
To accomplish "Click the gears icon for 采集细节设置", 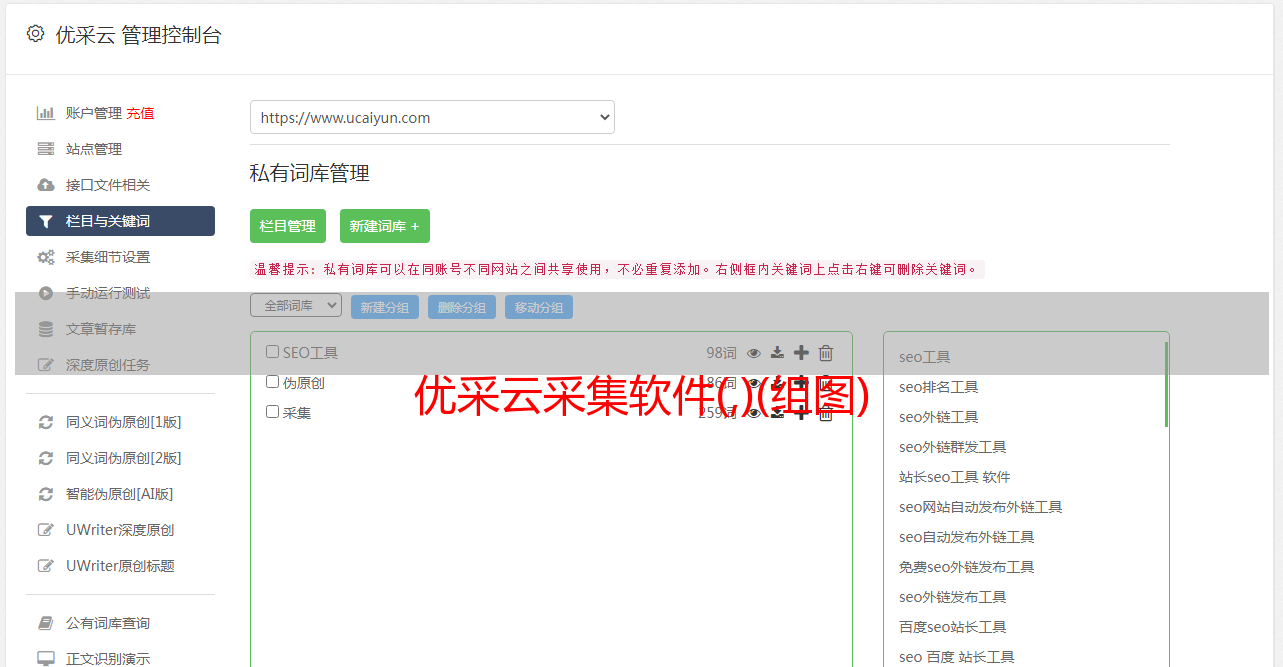I will point(46,257).
